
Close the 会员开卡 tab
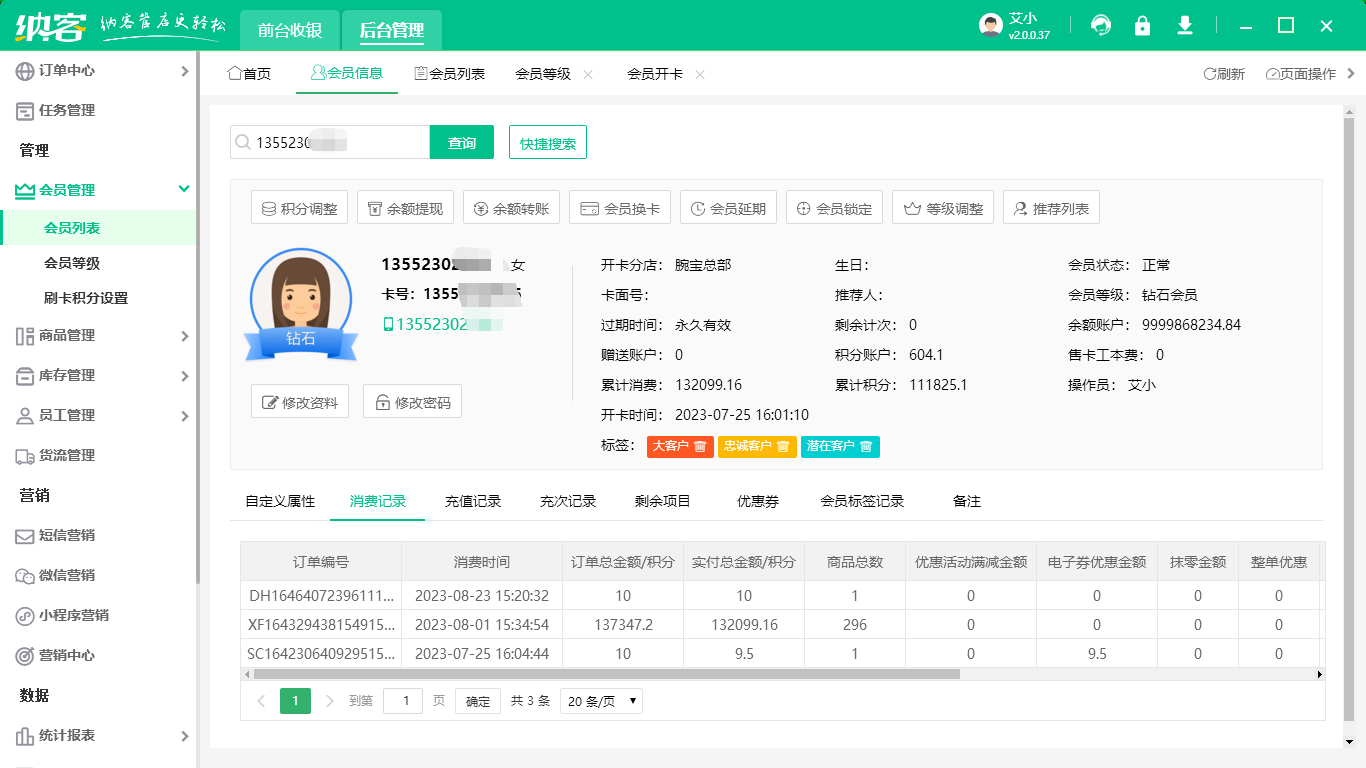point(700,75)
